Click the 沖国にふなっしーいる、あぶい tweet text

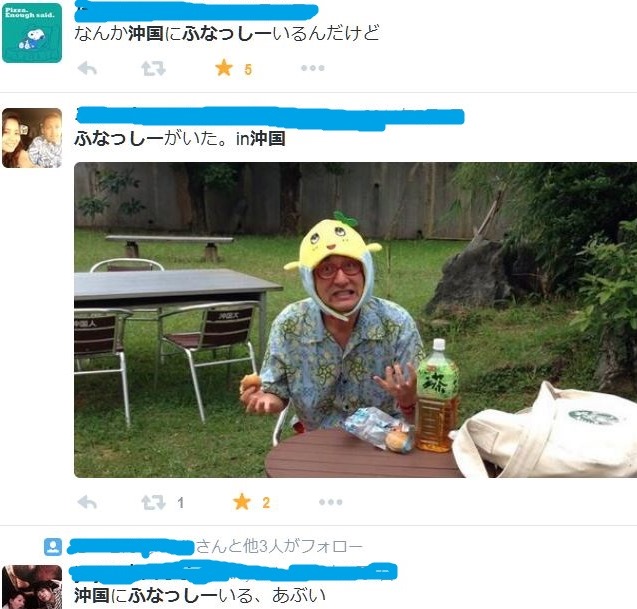coord(200,595)
